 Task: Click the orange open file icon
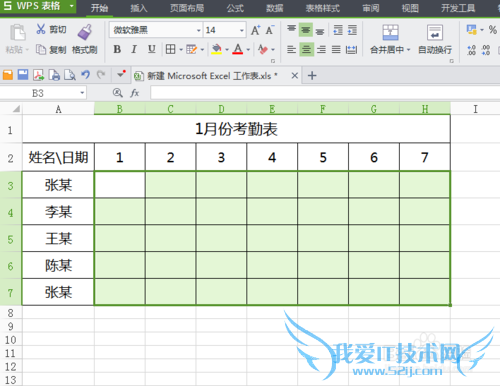8,75
